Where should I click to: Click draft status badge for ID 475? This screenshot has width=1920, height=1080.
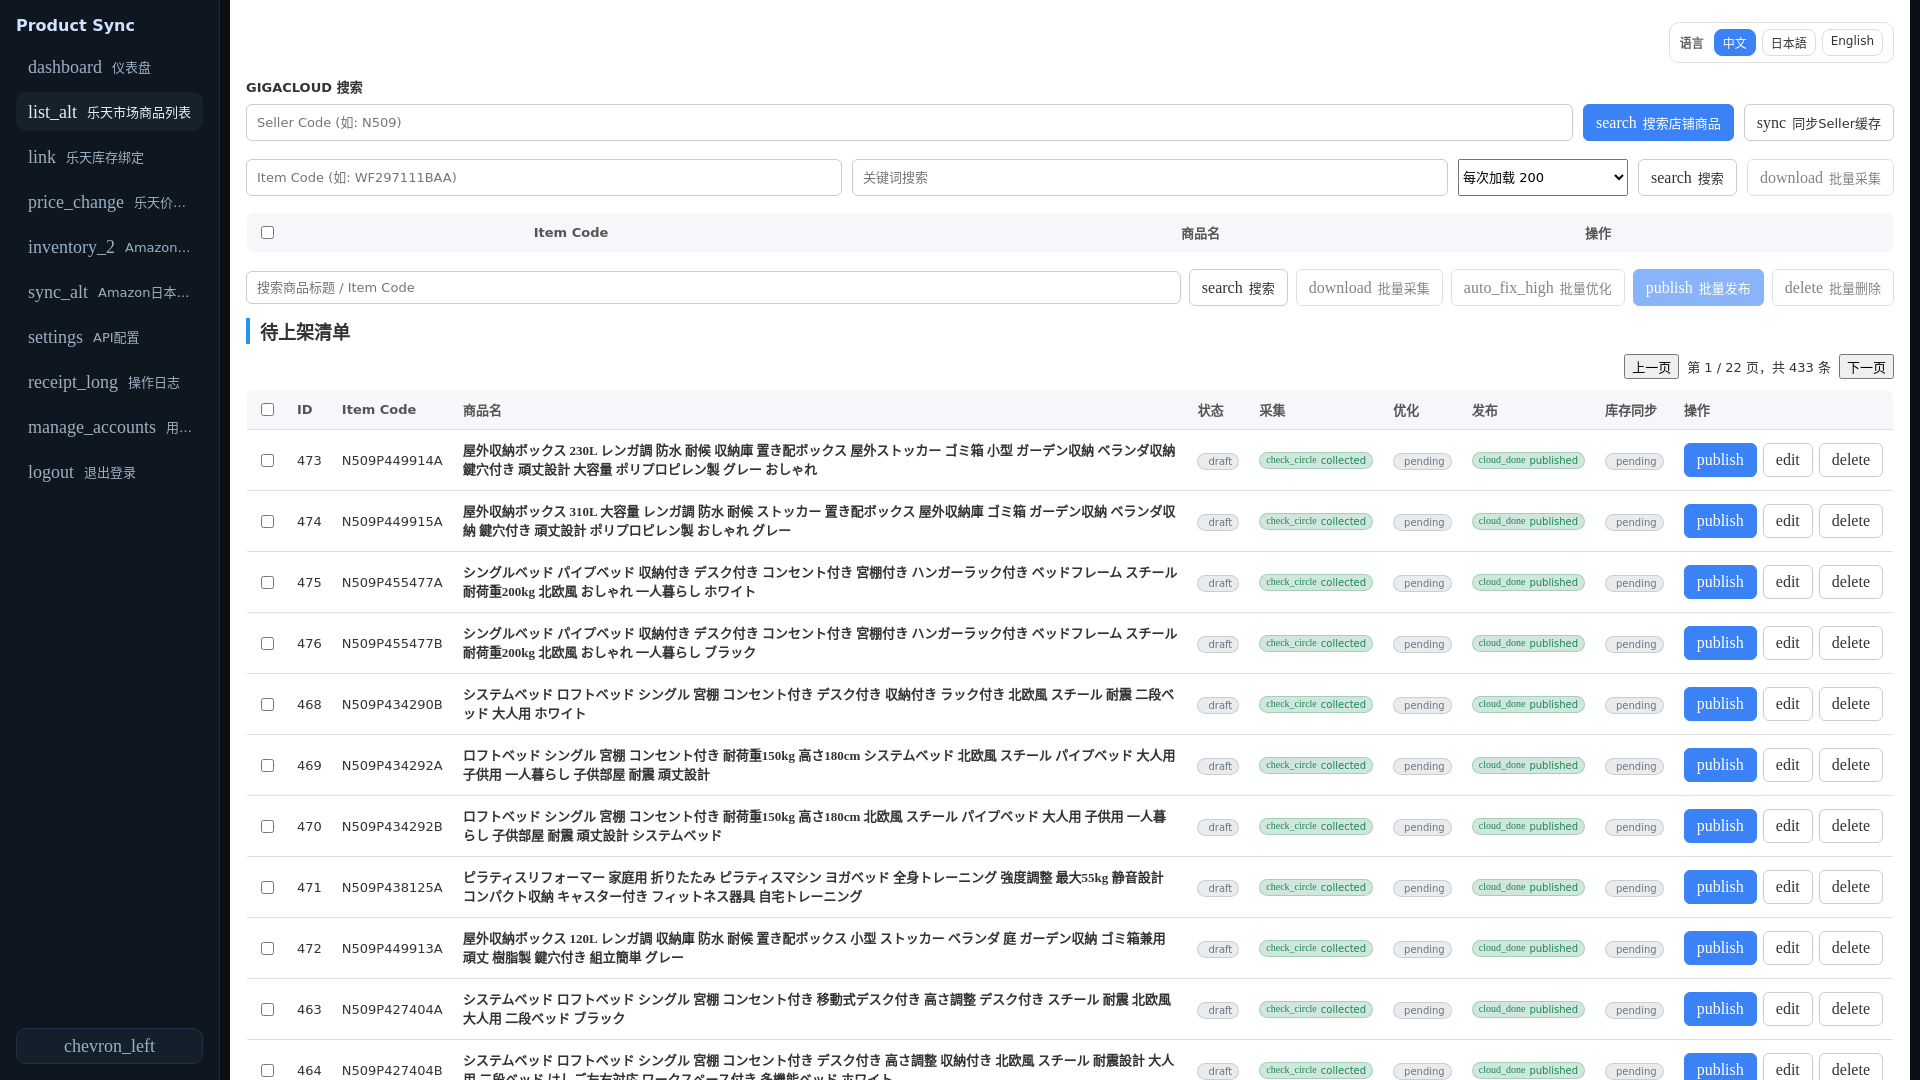click(x=1218, y=583)
